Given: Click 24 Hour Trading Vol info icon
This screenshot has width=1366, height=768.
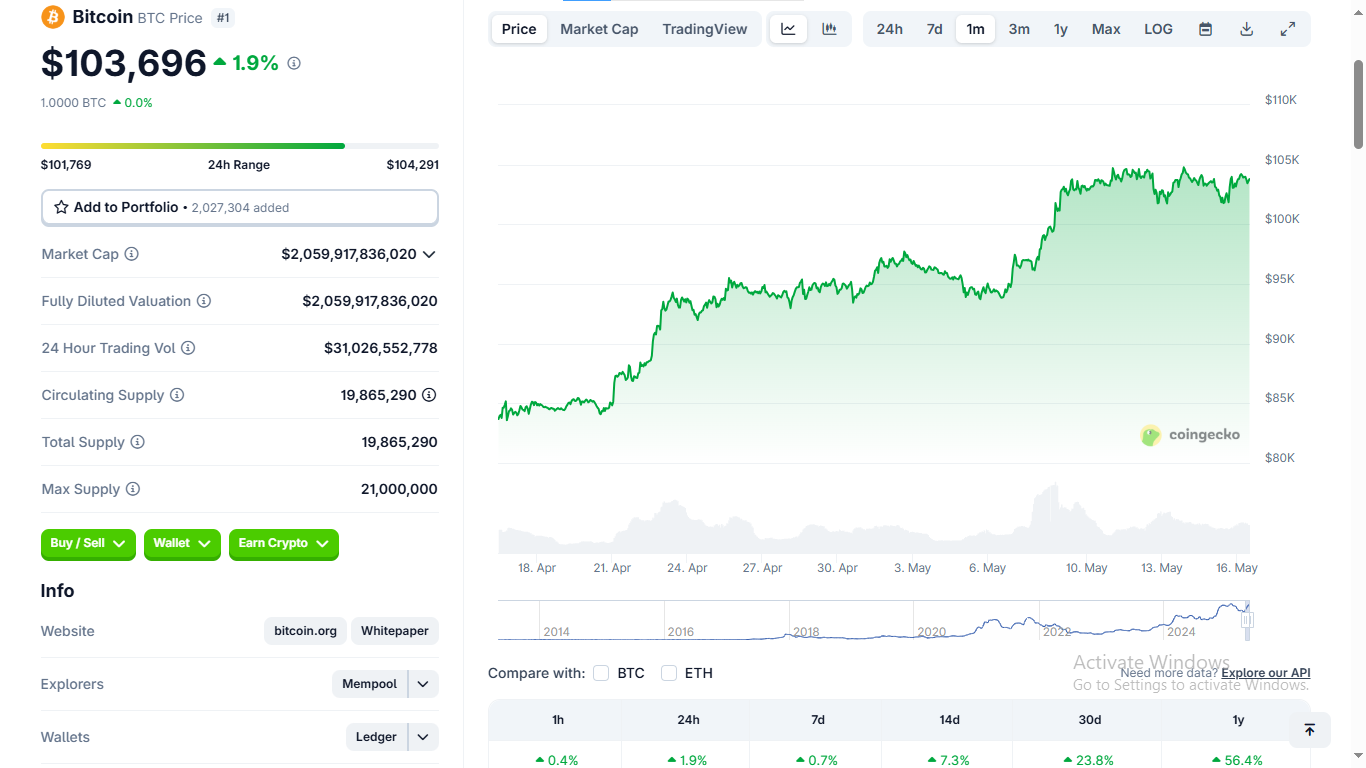Looking at the screenshot, I should tap(188, 348).
